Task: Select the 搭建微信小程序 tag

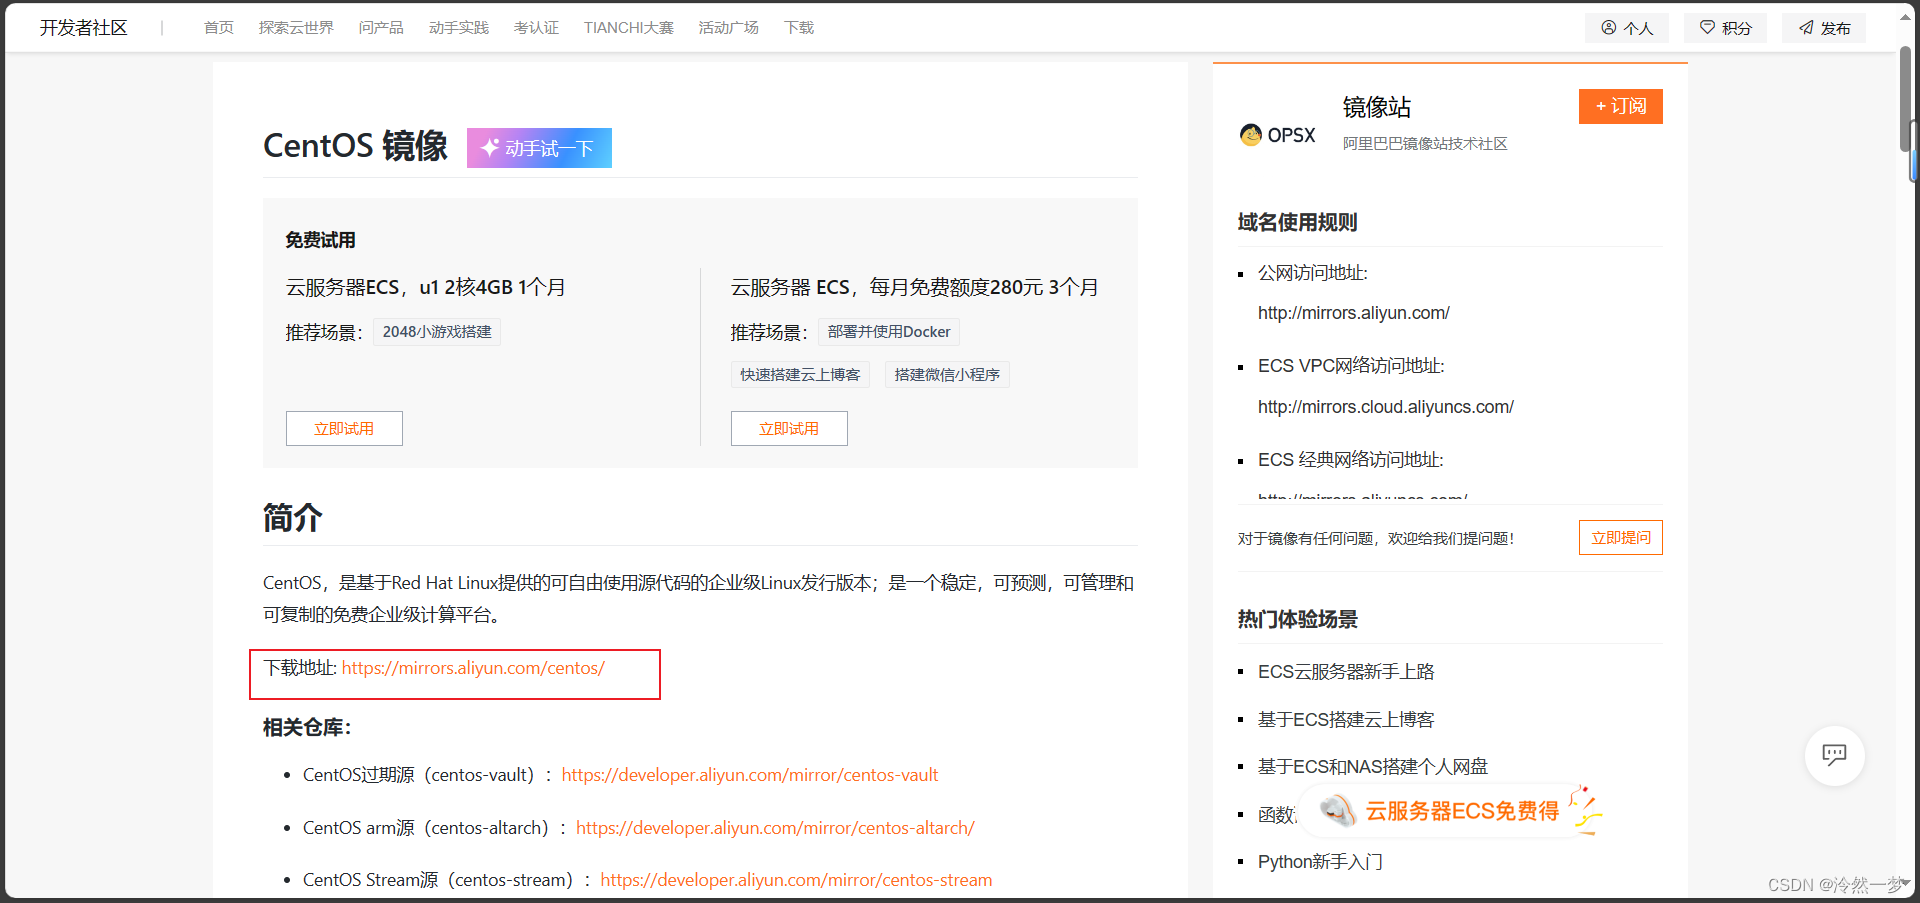Action: pyautogui.click(x=947, y=375)
